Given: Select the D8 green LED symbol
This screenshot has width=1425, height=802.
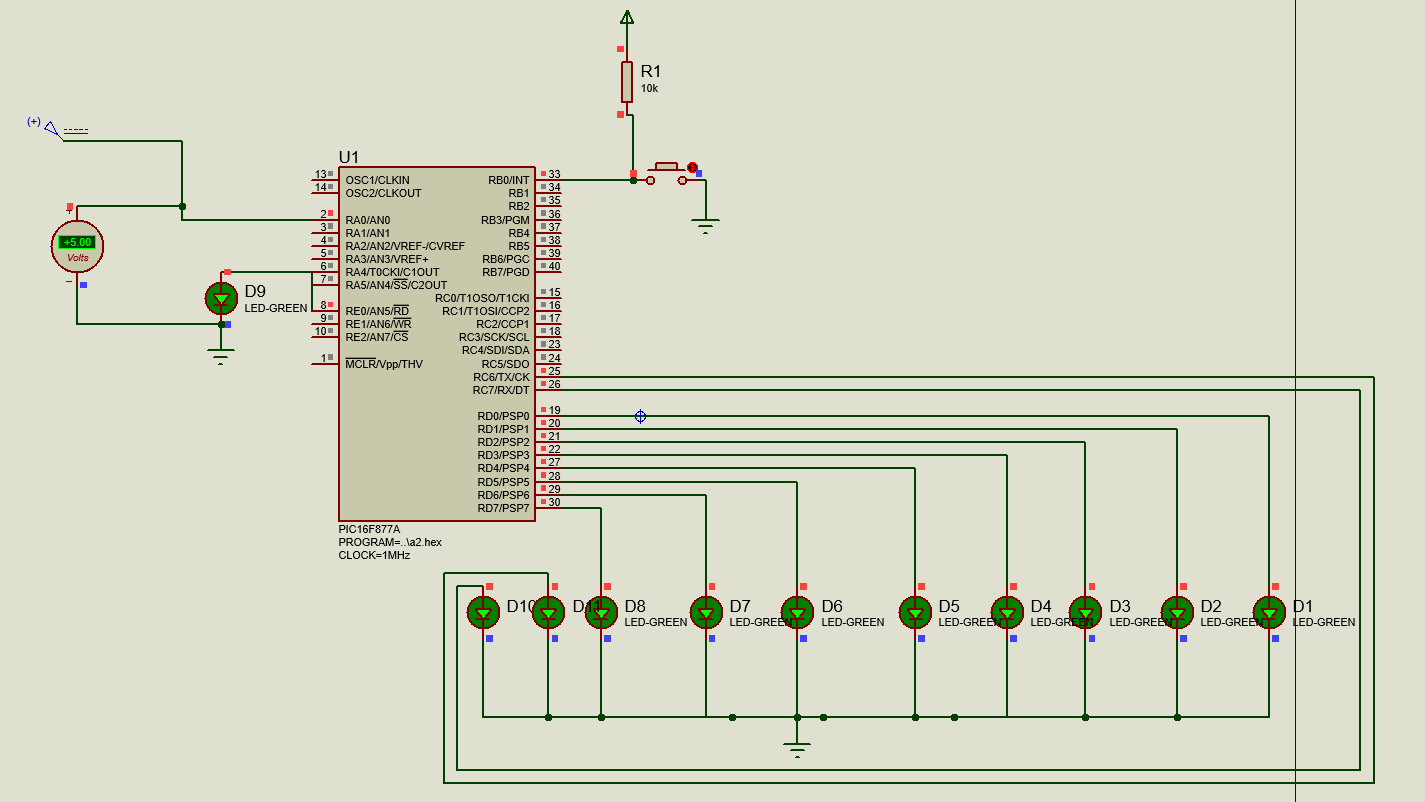Looking at the screenshot, I should coord(601,612).
